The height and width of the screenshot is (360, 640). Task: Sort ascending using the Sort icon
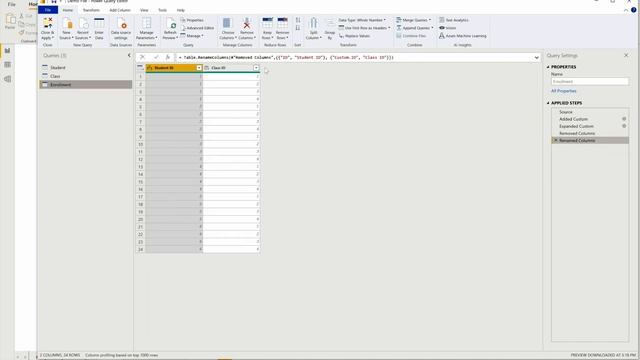tap(298, 20)
